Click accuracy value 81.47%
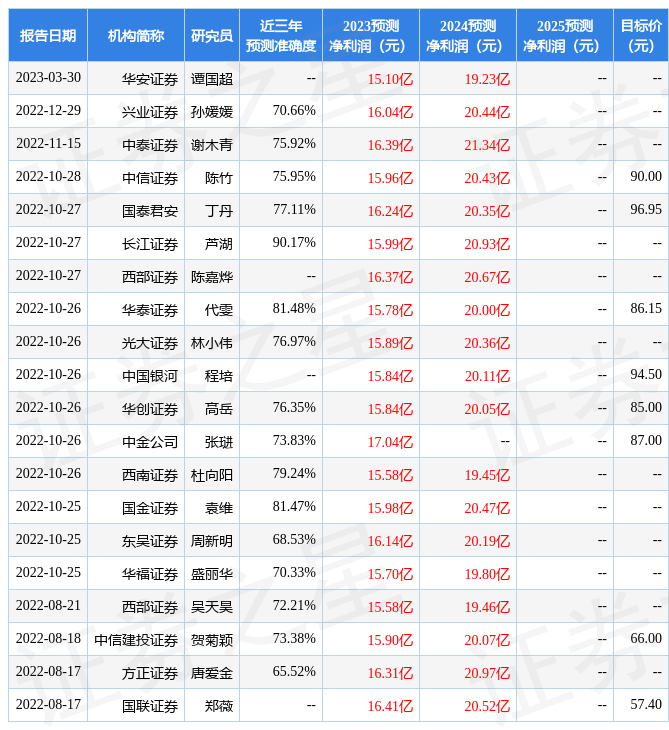This screenshot has height=730, width=669. tap(294, 507)
